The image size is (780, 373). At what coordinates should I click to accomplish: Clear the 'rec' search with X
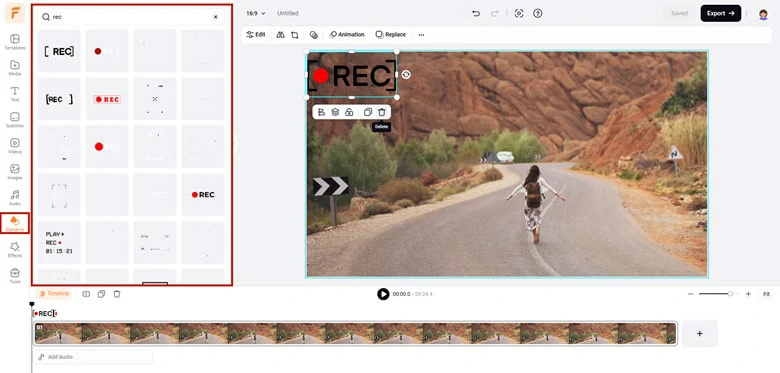click(x=215, y=17)
